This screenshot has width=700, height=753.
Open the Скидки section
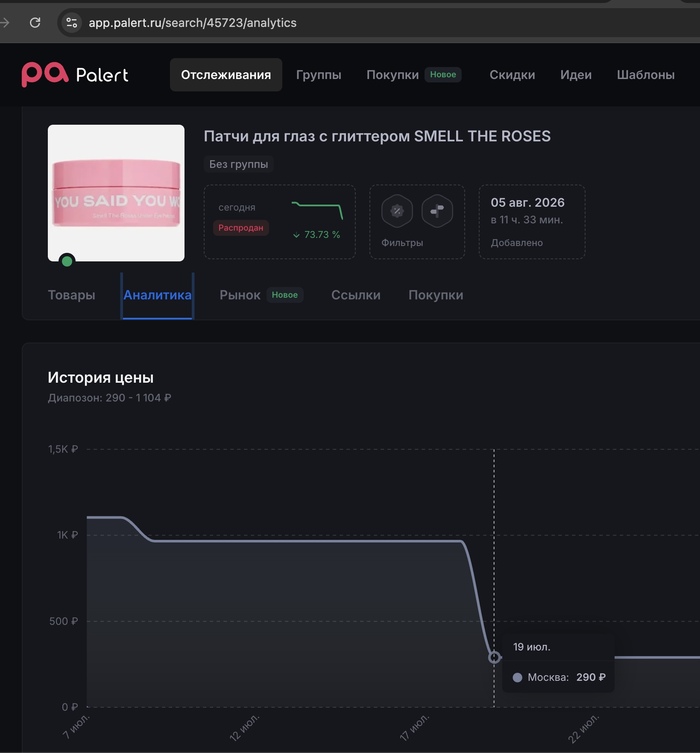(x=512, y=74)
